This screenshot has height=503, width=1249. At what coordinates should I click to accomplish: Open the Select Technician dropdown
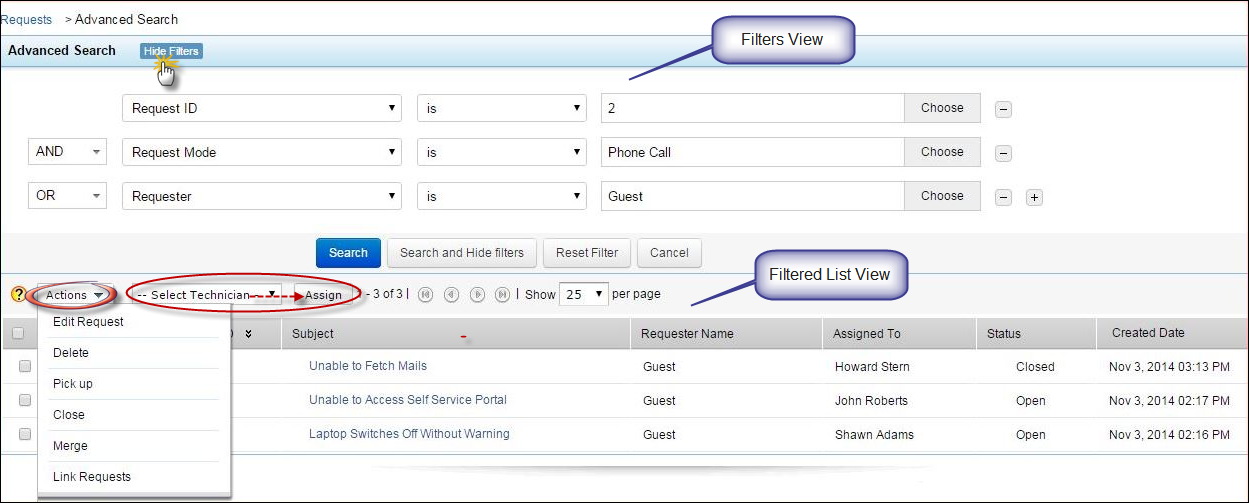coord(207,295)
